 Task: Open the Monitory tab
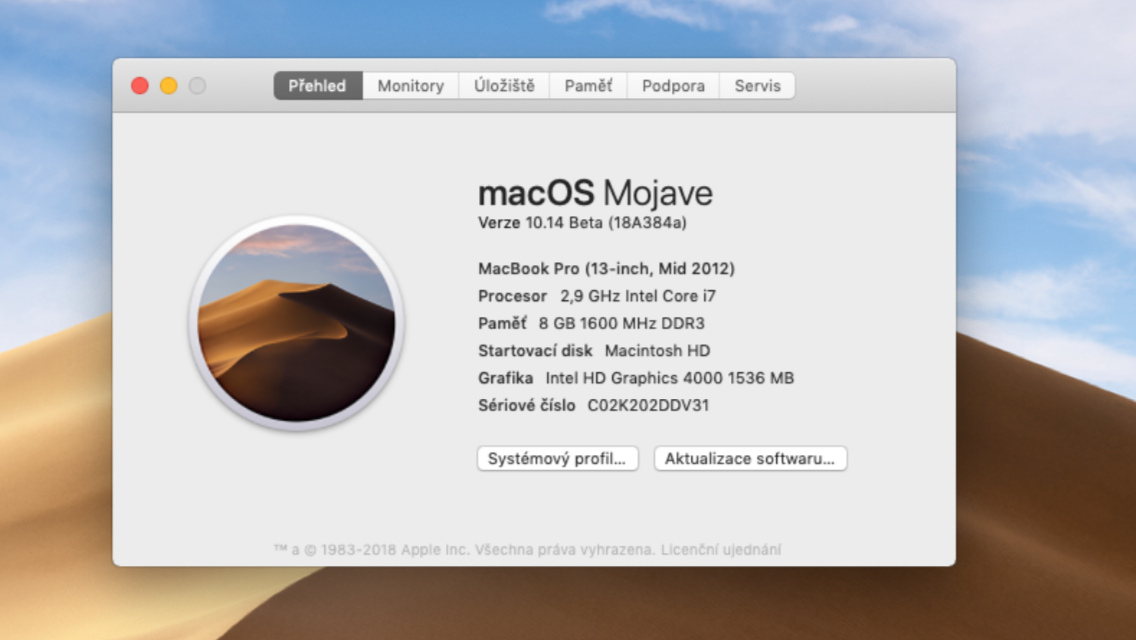pos(410,86)
